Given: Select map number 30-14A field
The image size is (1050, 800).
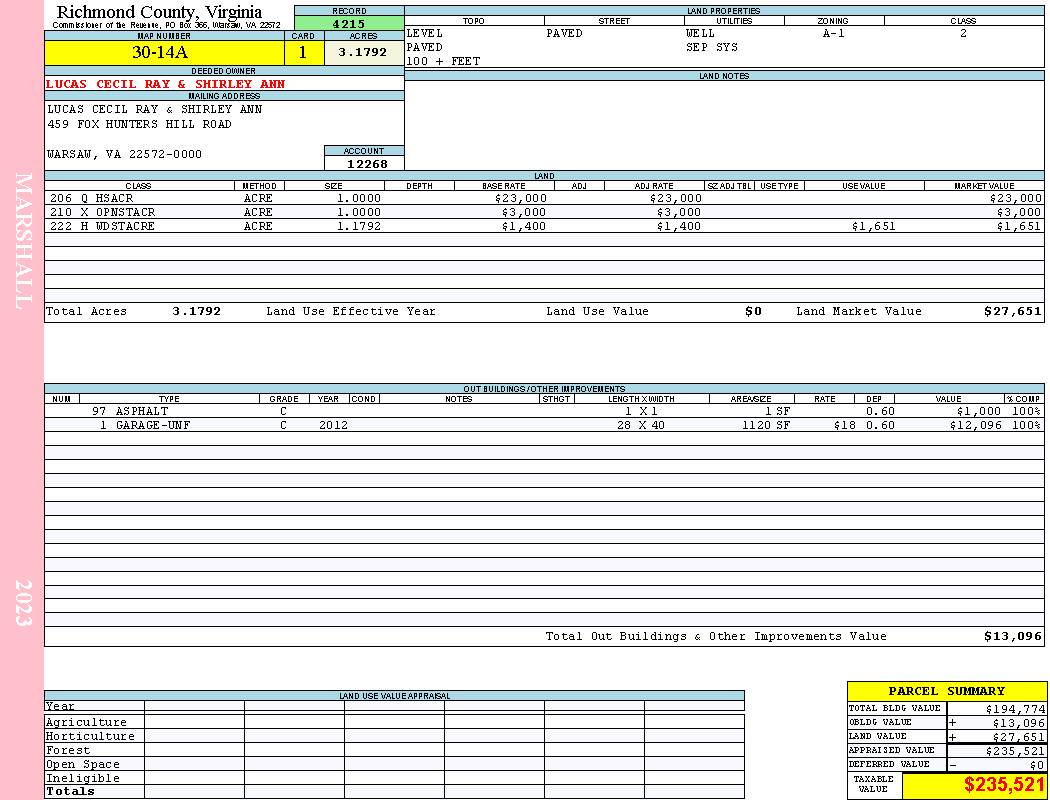Looking at the screenshot, I should point(164,52).
